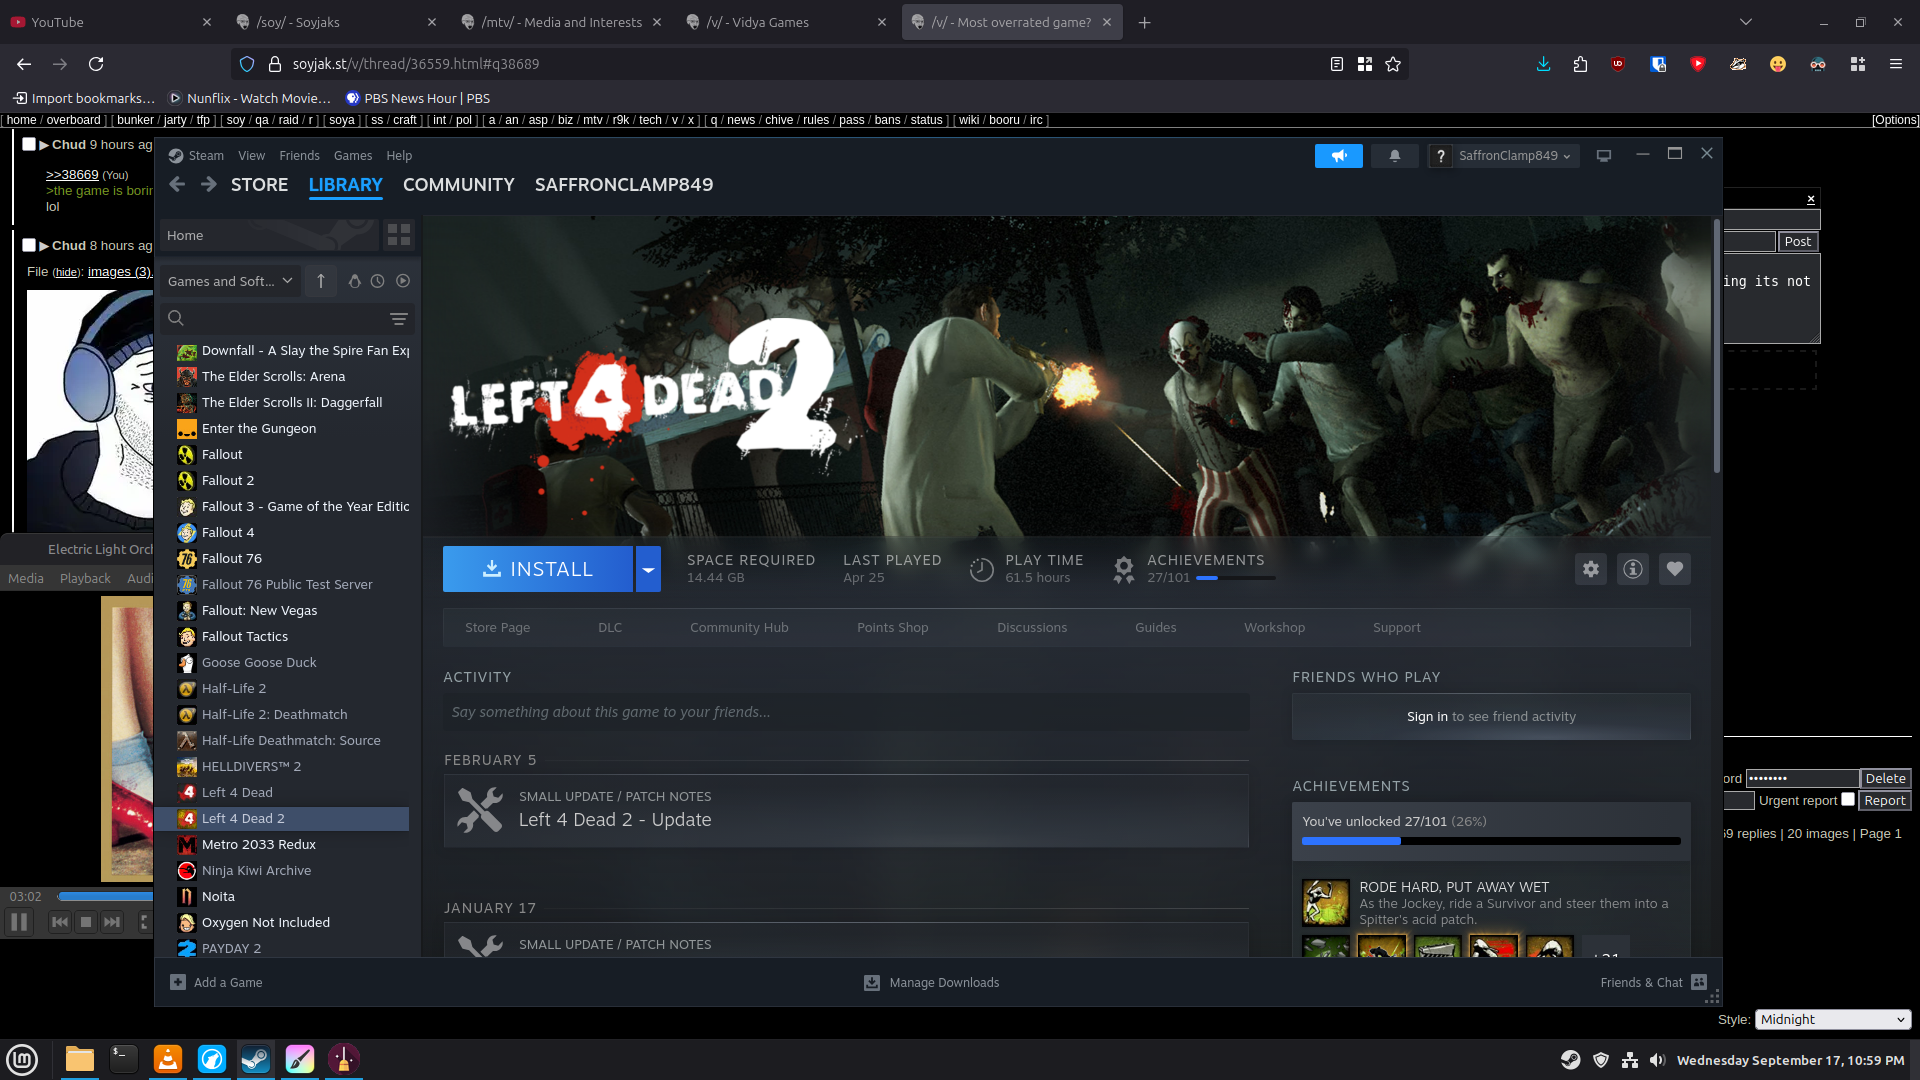Tick checkbox beside Chud 8 hours ago post
The height and width of the screenshot is (1080, 1920).
(29, 245)
